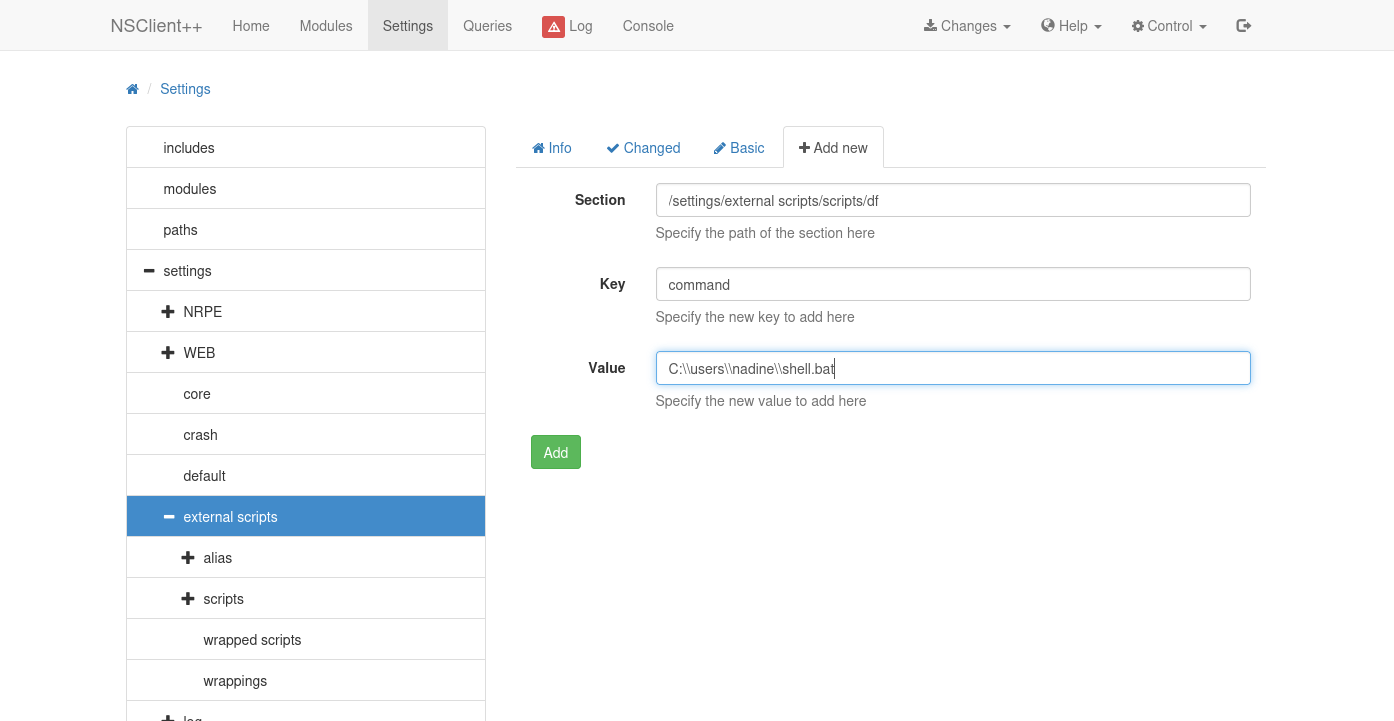Focus the Value input field
This screenshot has width=1394, height=721.
(x=953, y=368)
